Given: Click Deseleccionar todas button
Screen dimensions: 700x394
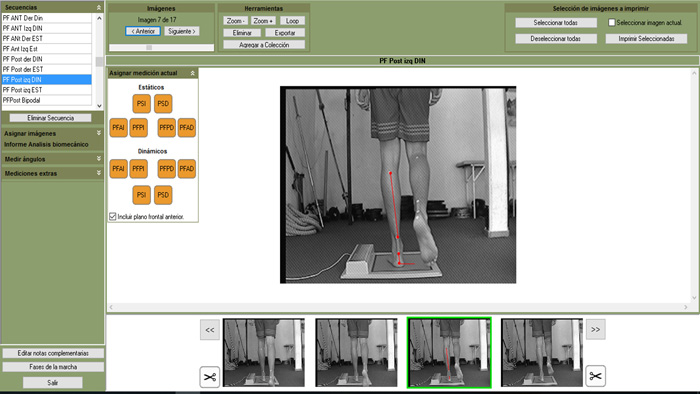Looking at the screenshot, I should tap(556, 39).
